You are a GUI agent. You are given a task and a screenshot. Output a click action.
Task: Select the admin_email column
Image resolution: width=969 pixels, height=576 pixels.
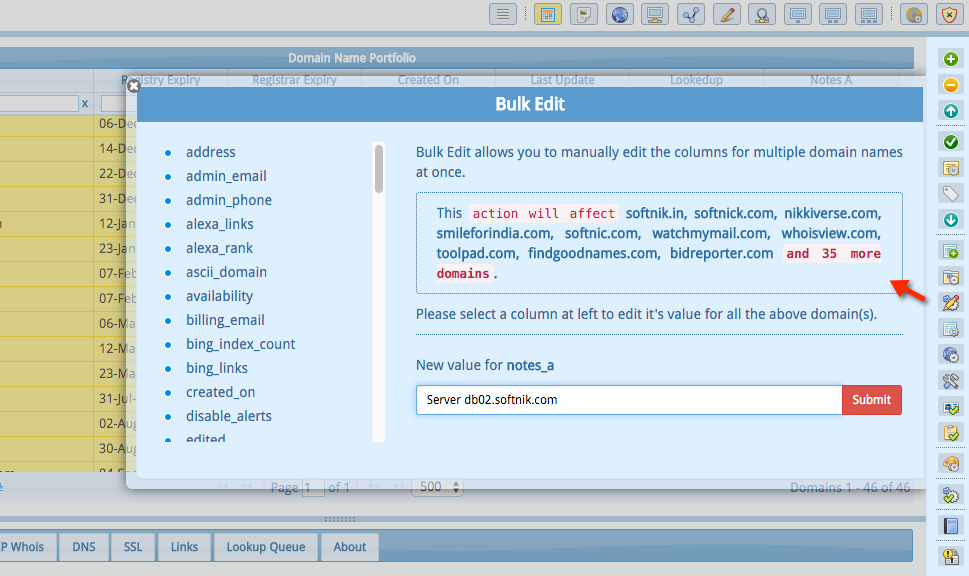click(226, 176)
